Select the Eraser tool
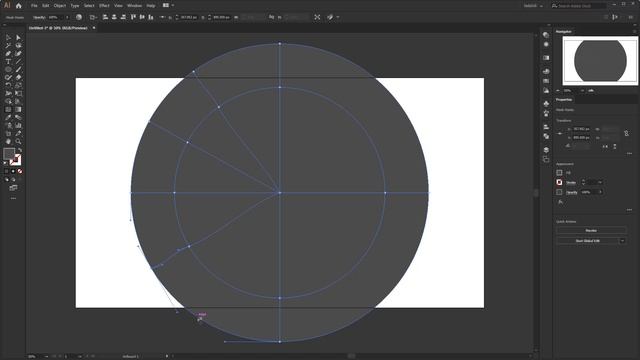640x360 pixels. point(18,78)
